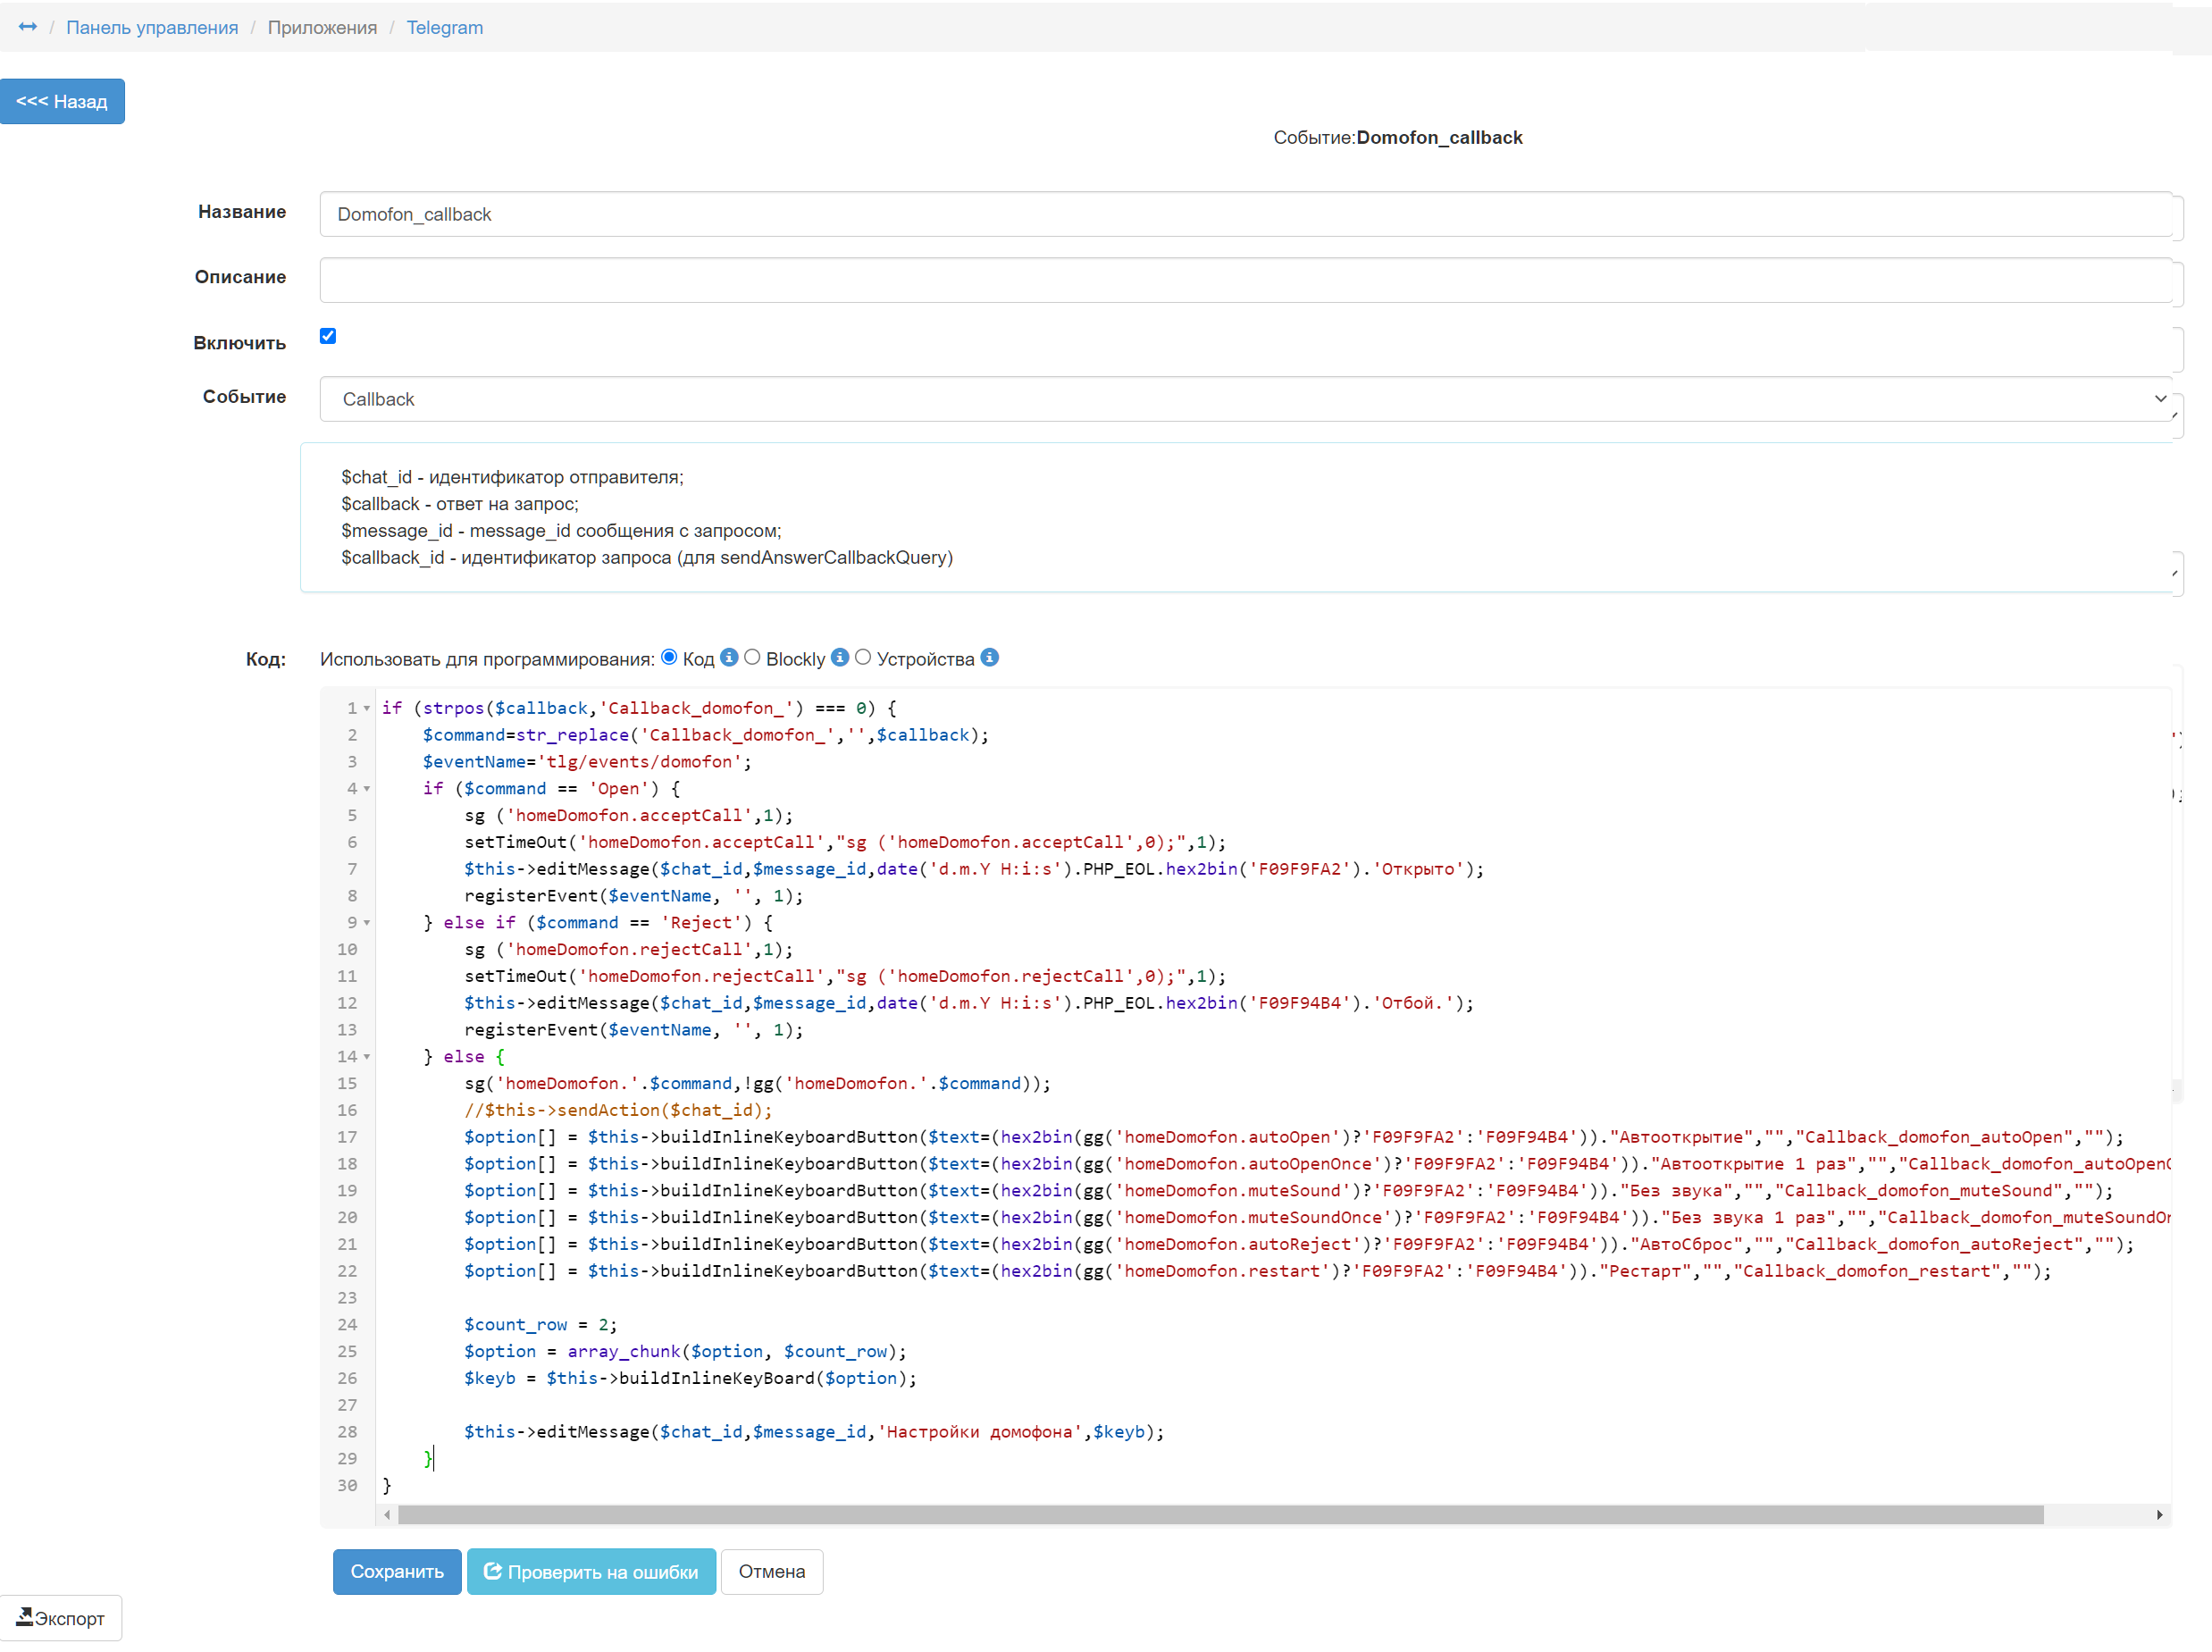The image size is (2212, 1652).
Task: Open the Telegram breadcrumb link
Action: (445, 27)
